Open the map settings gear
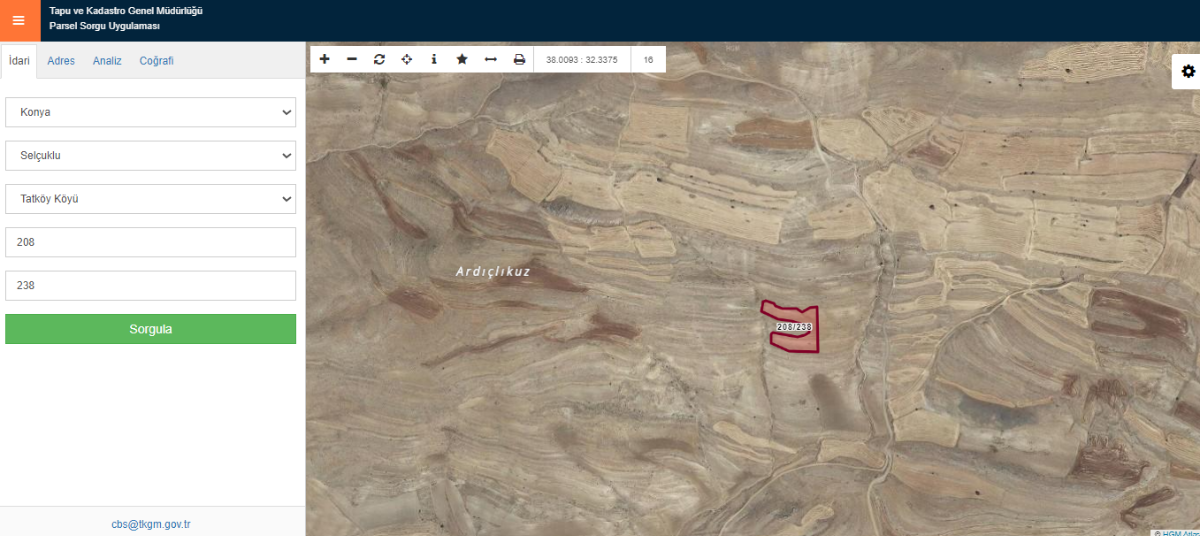This screenshot has width=1200, height=536. 1188,71
